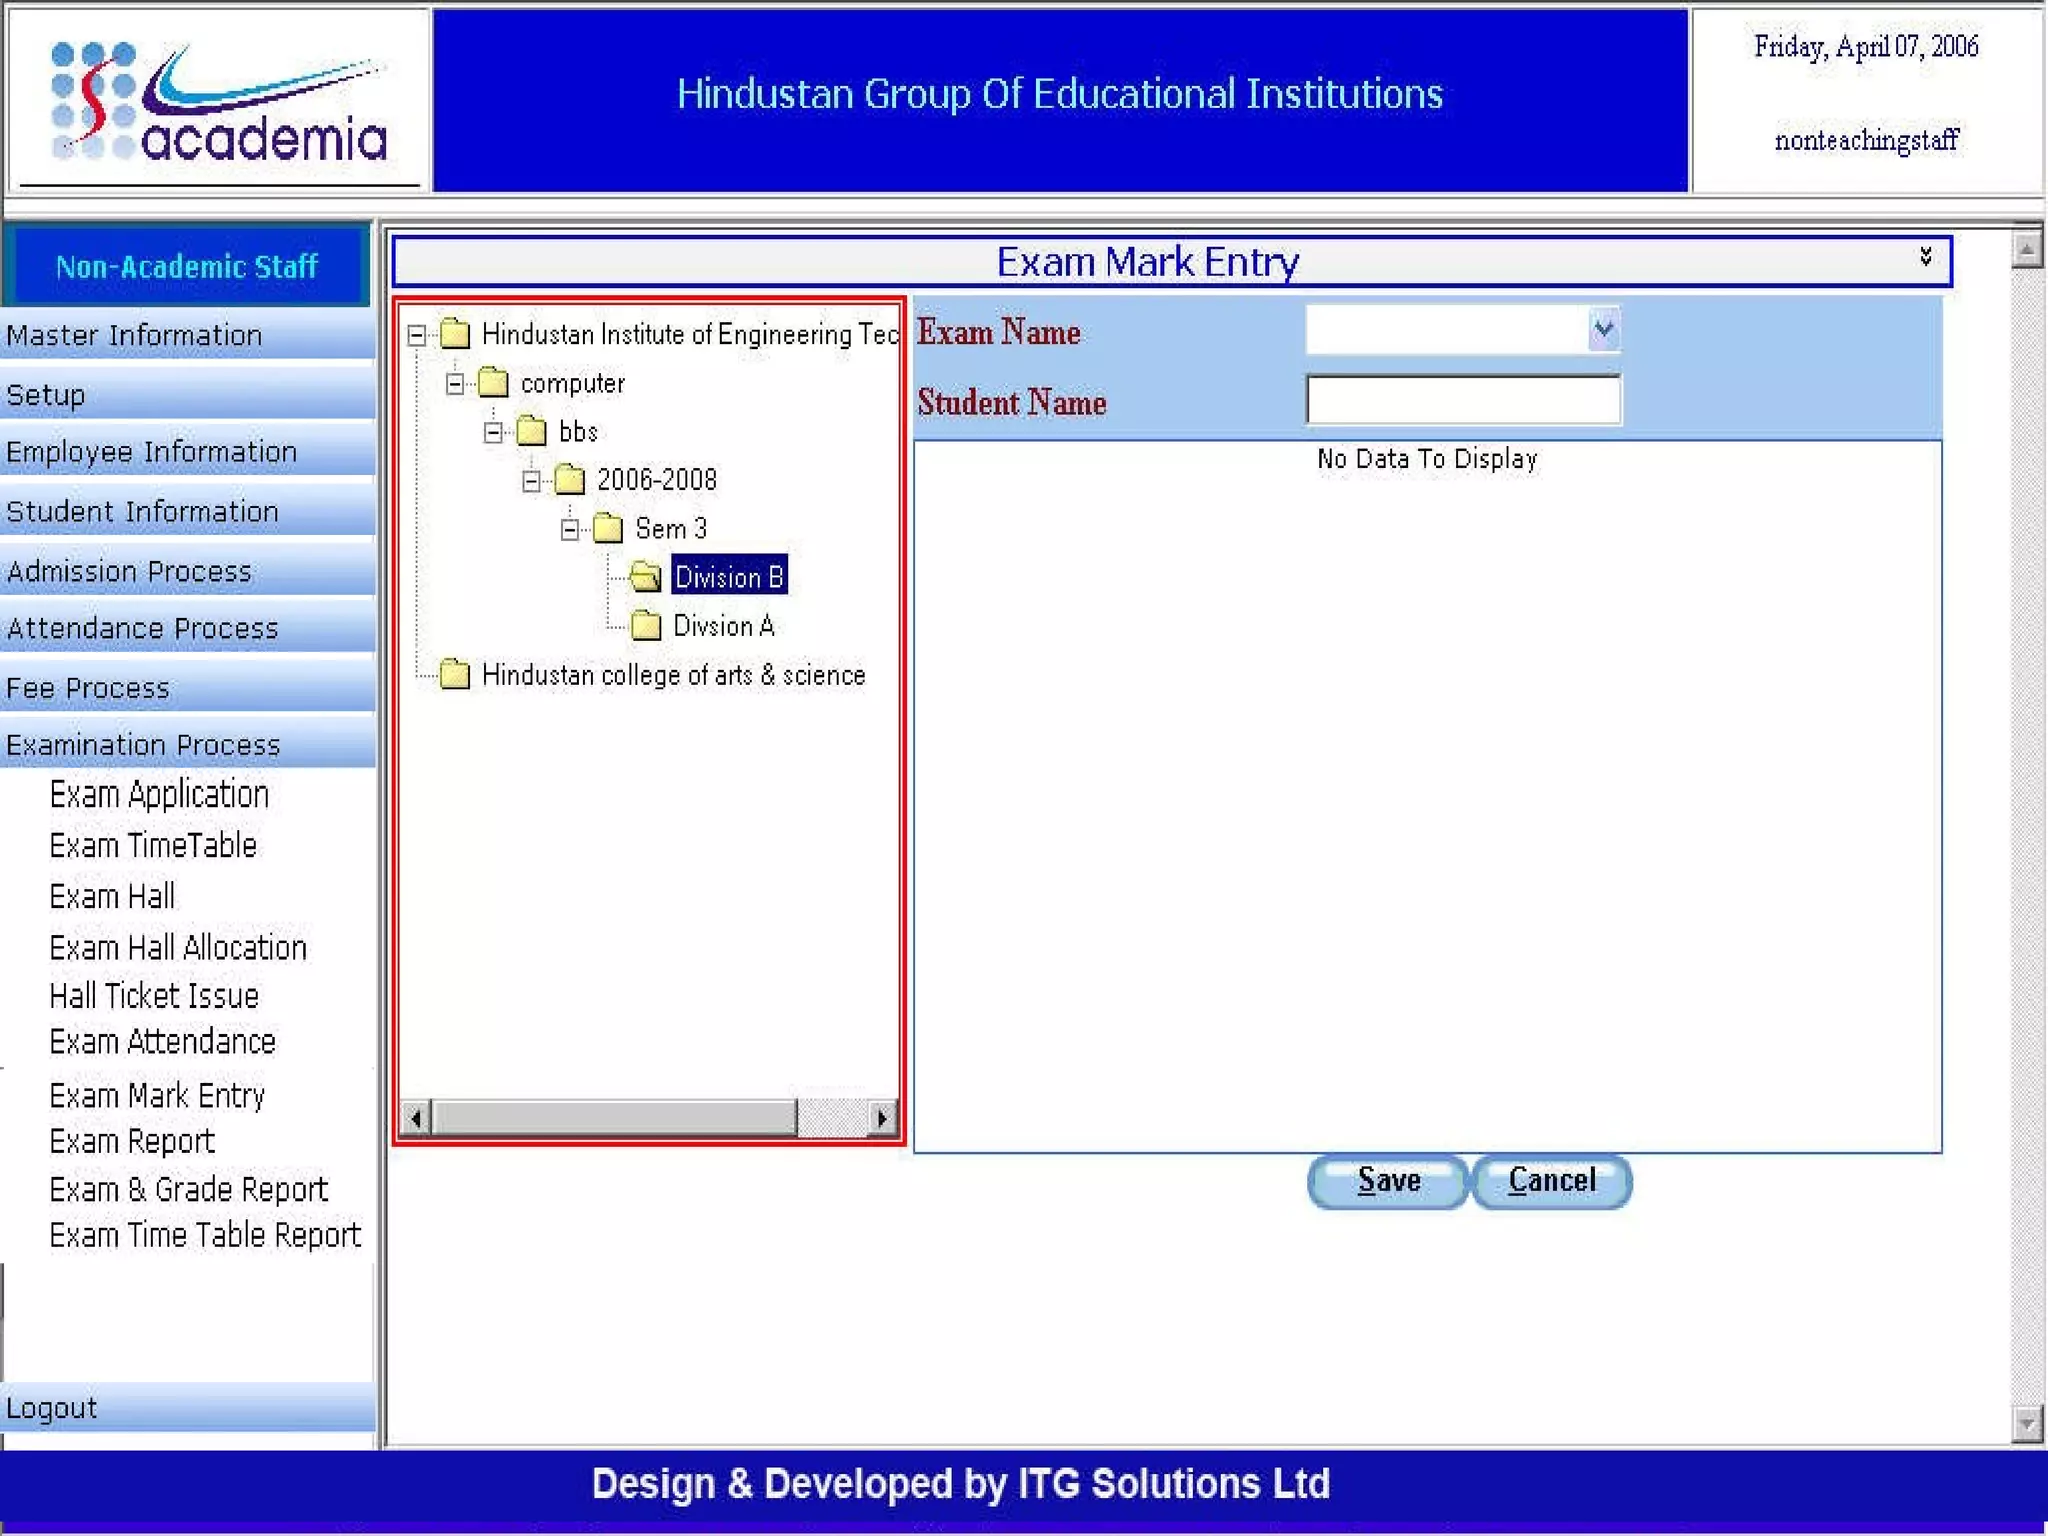Click the 2006-2008 folder icon
This screenshot has height=1536, width=2048.
click(569, 480)
